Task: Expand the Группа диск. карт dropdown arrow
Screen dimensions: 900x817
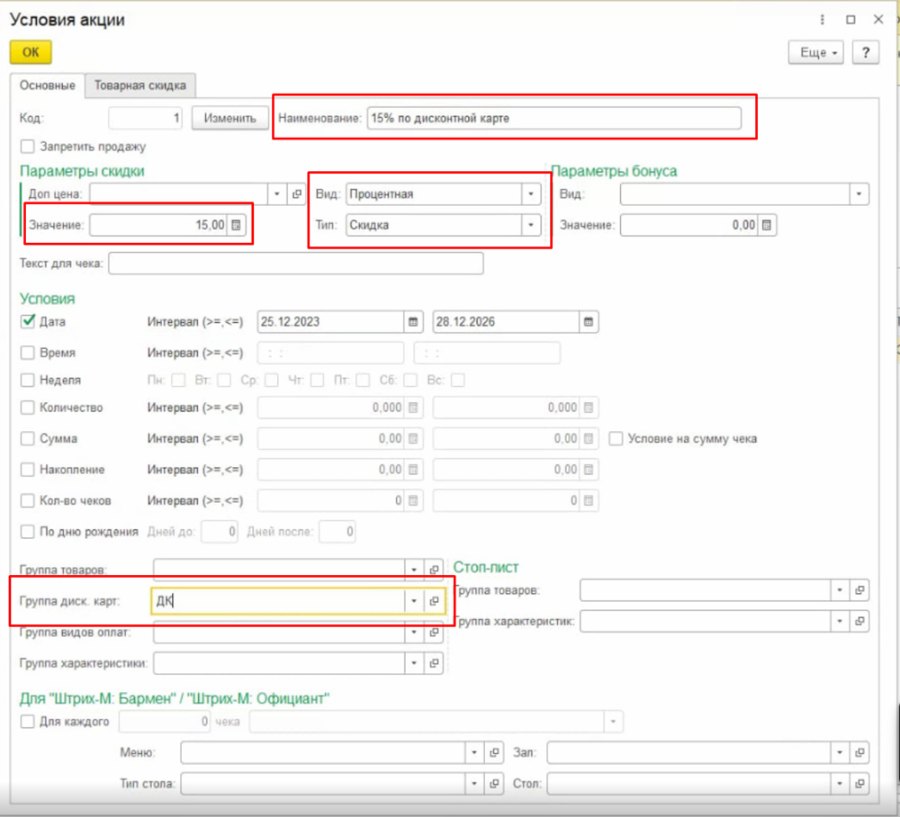Action: 414,601
